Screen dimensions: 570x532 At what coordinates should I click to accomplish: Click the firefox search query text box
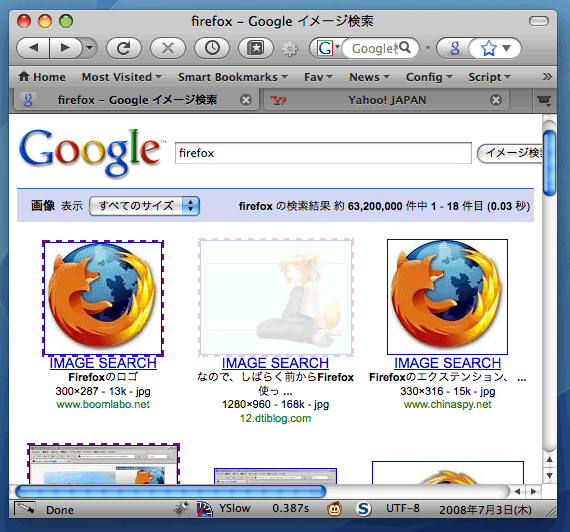[x=323, y=153]
